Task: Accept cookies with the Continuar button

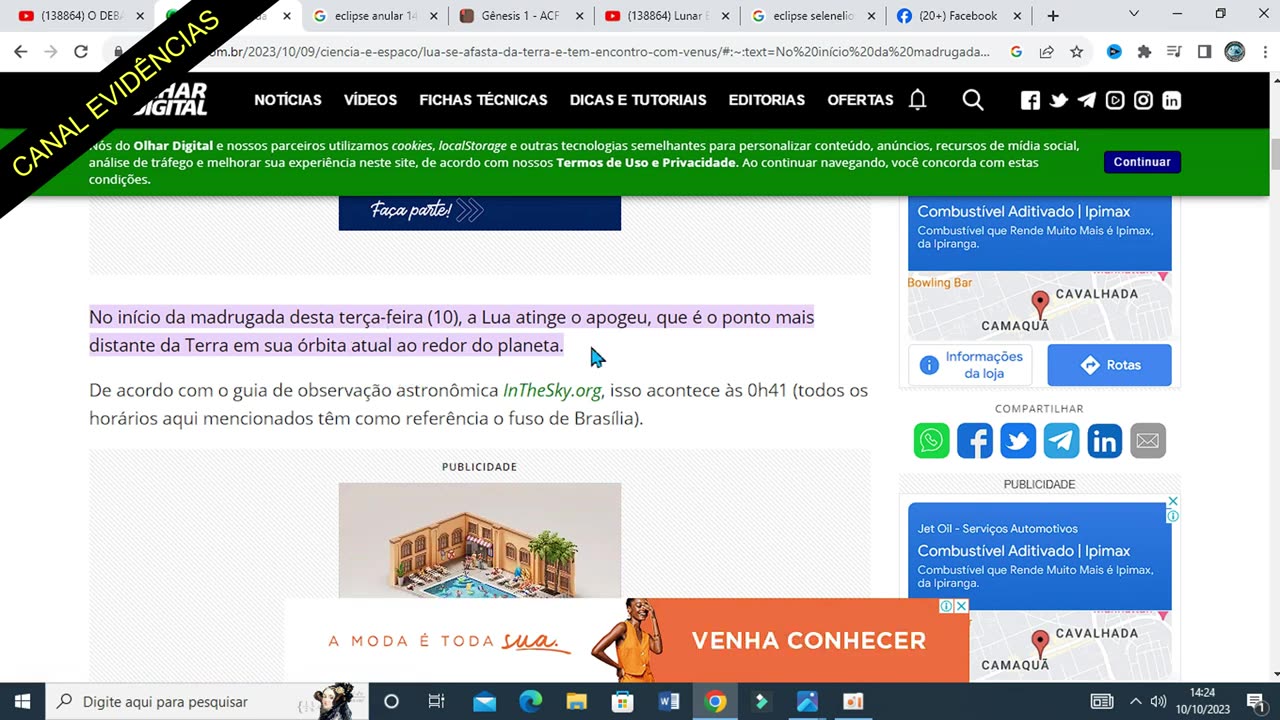Action: tap(1142, 162)
